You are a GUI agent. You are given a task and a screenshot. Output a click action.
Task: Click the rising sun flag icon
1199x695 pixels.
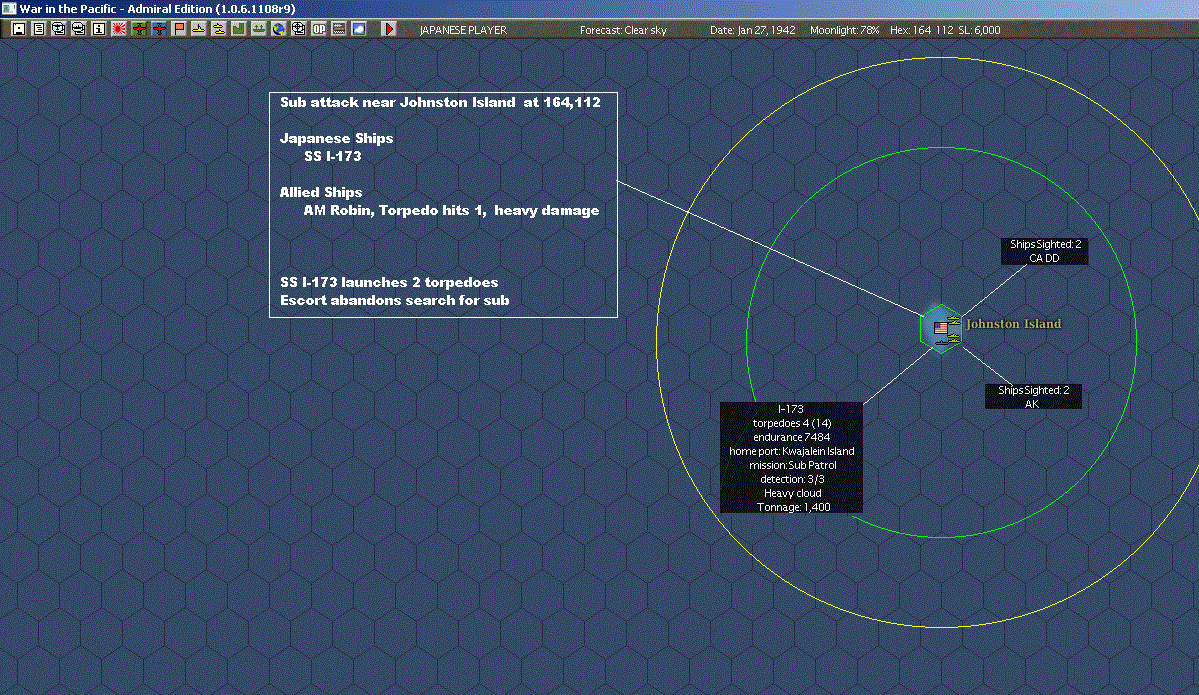coord(119,29)
